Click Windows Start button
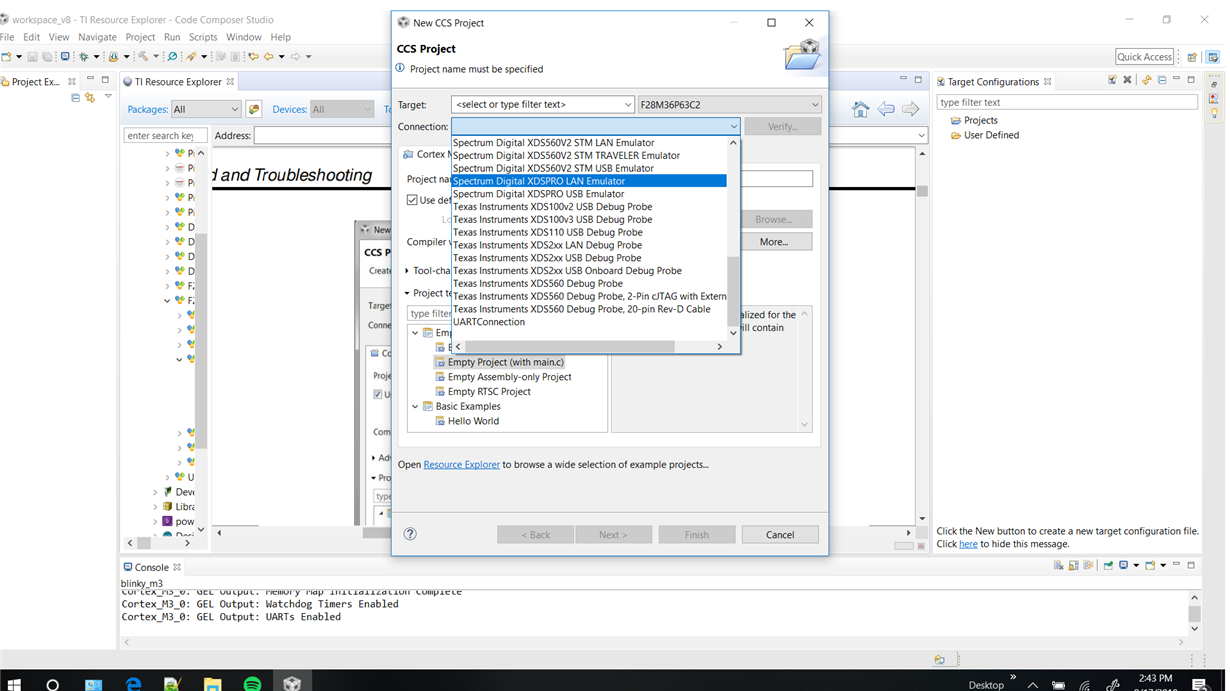Screen dimensions: 1230x691 (x=14, y=684)
